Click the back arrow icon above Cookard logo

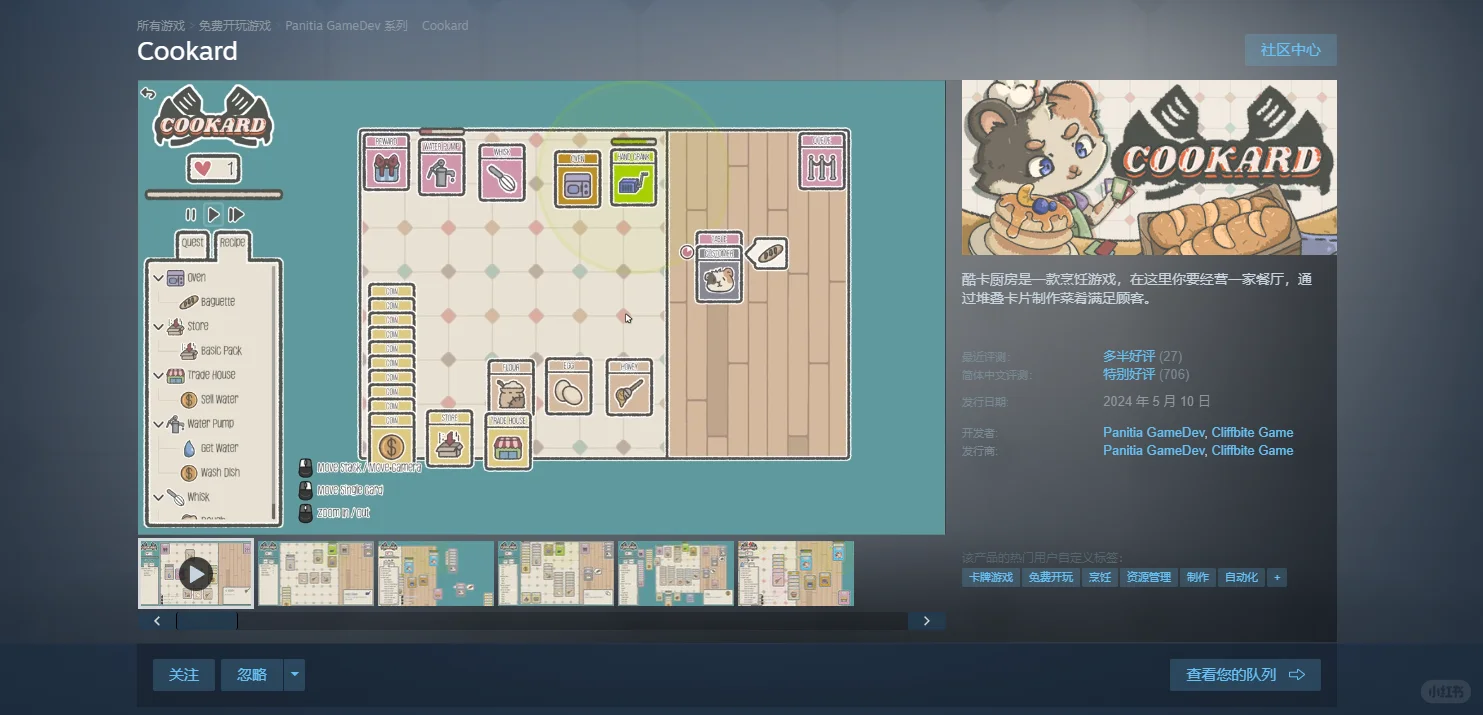coord(148,93)
